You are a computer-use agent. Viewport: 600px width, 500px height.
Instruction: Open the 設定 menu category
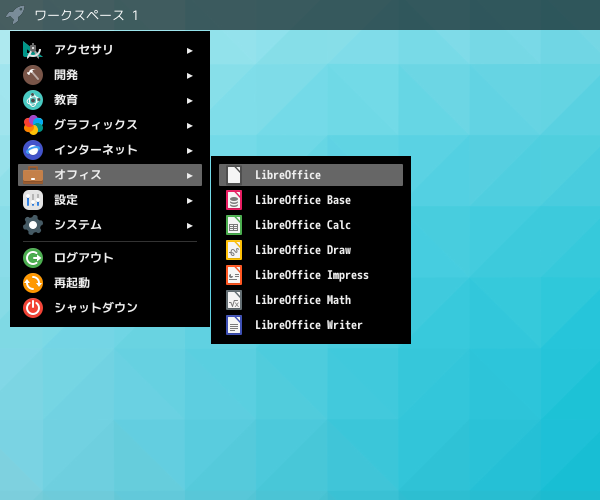click(x=110, y=200)
